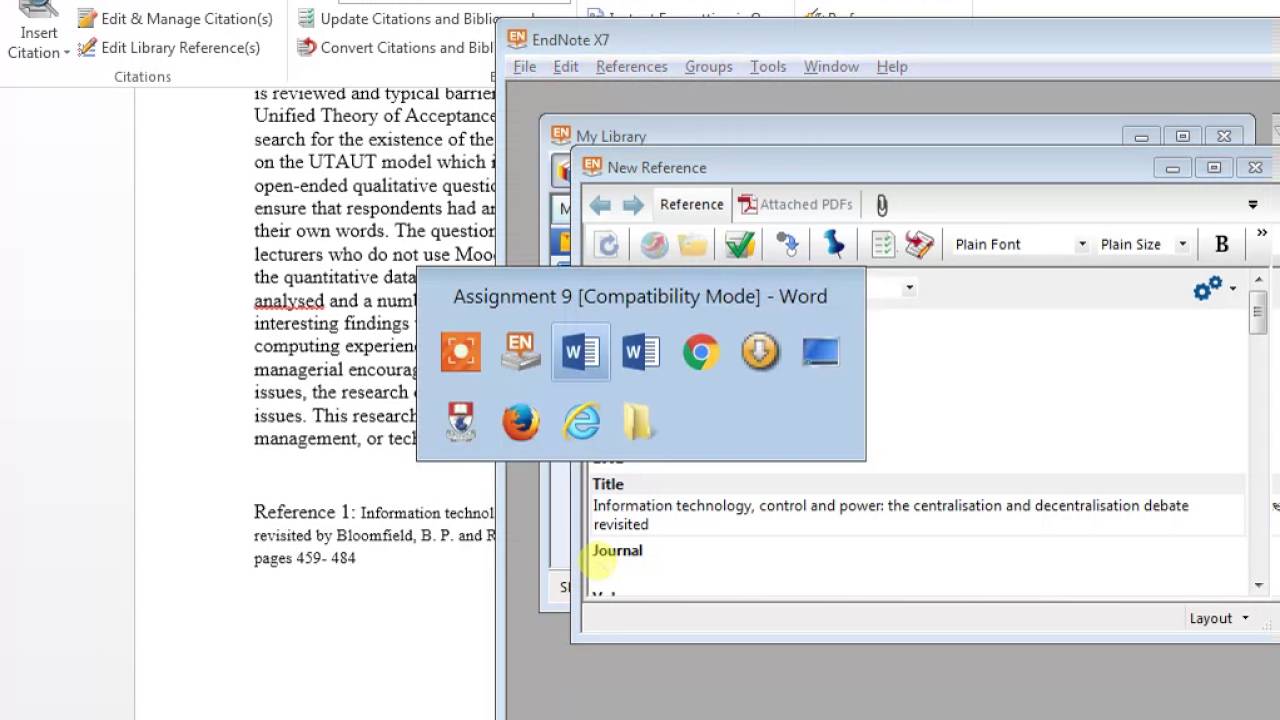Viewport: 1280px width, 720px height.
Task: Open the Insert Citation dropdown arrow
Action: (x=66, y=53)
